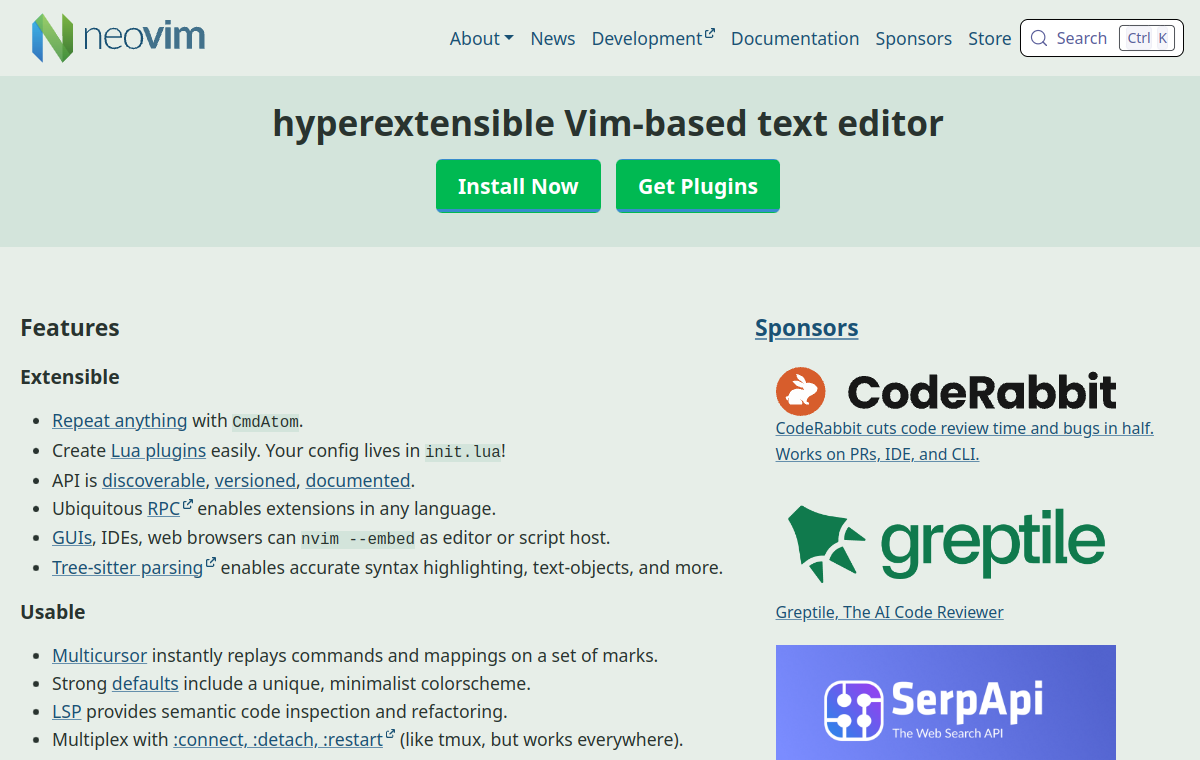1200x760 pixels.
Task: Open the About dropdown menu
Action: coord(481,38)
